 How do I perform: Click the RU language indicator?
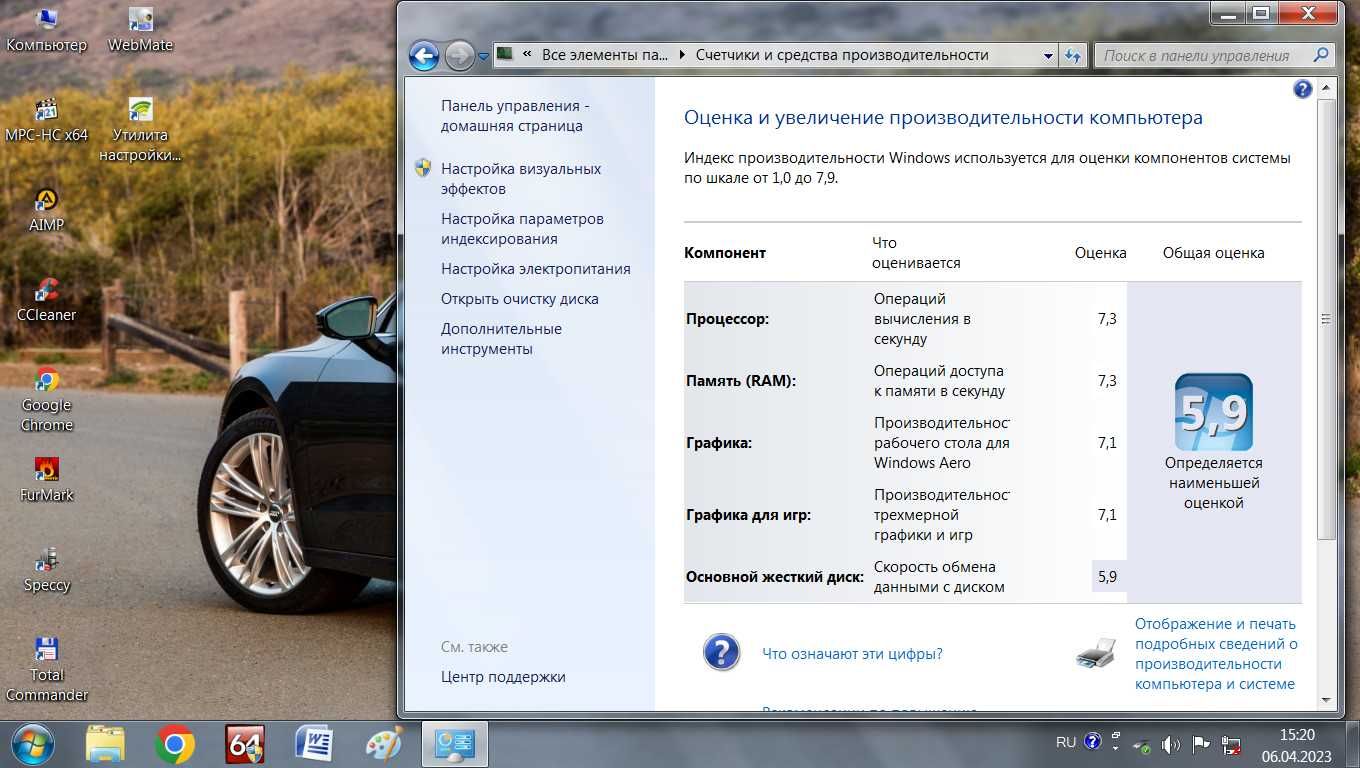pyautogui.click(x=1066, y=743)
